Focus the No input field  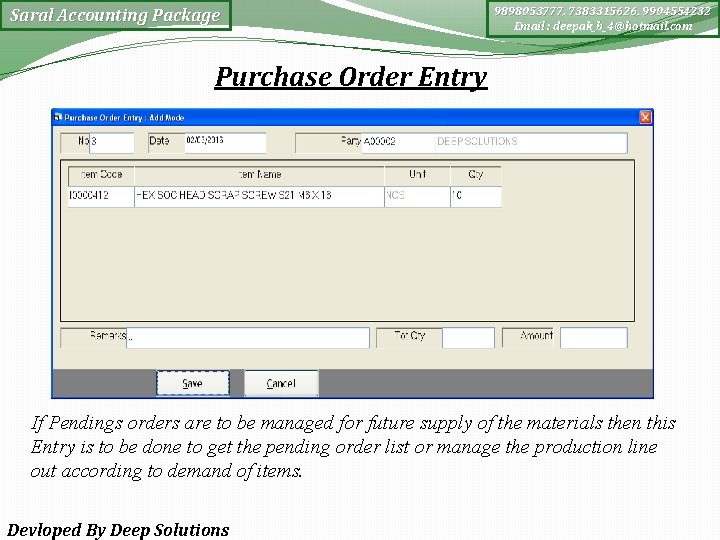coord(112,142)
